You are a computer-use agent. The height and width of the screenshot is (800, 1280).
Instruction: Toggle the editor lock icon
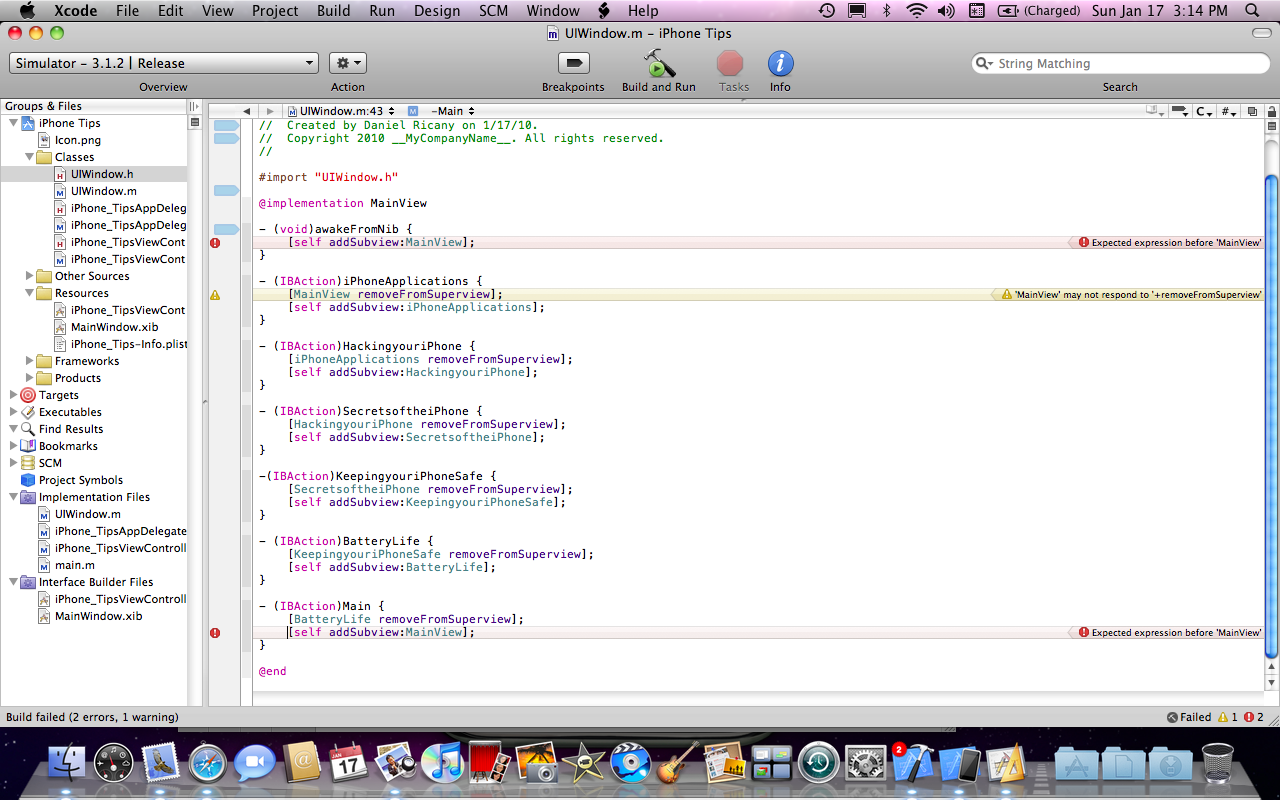pos(1270,111)
